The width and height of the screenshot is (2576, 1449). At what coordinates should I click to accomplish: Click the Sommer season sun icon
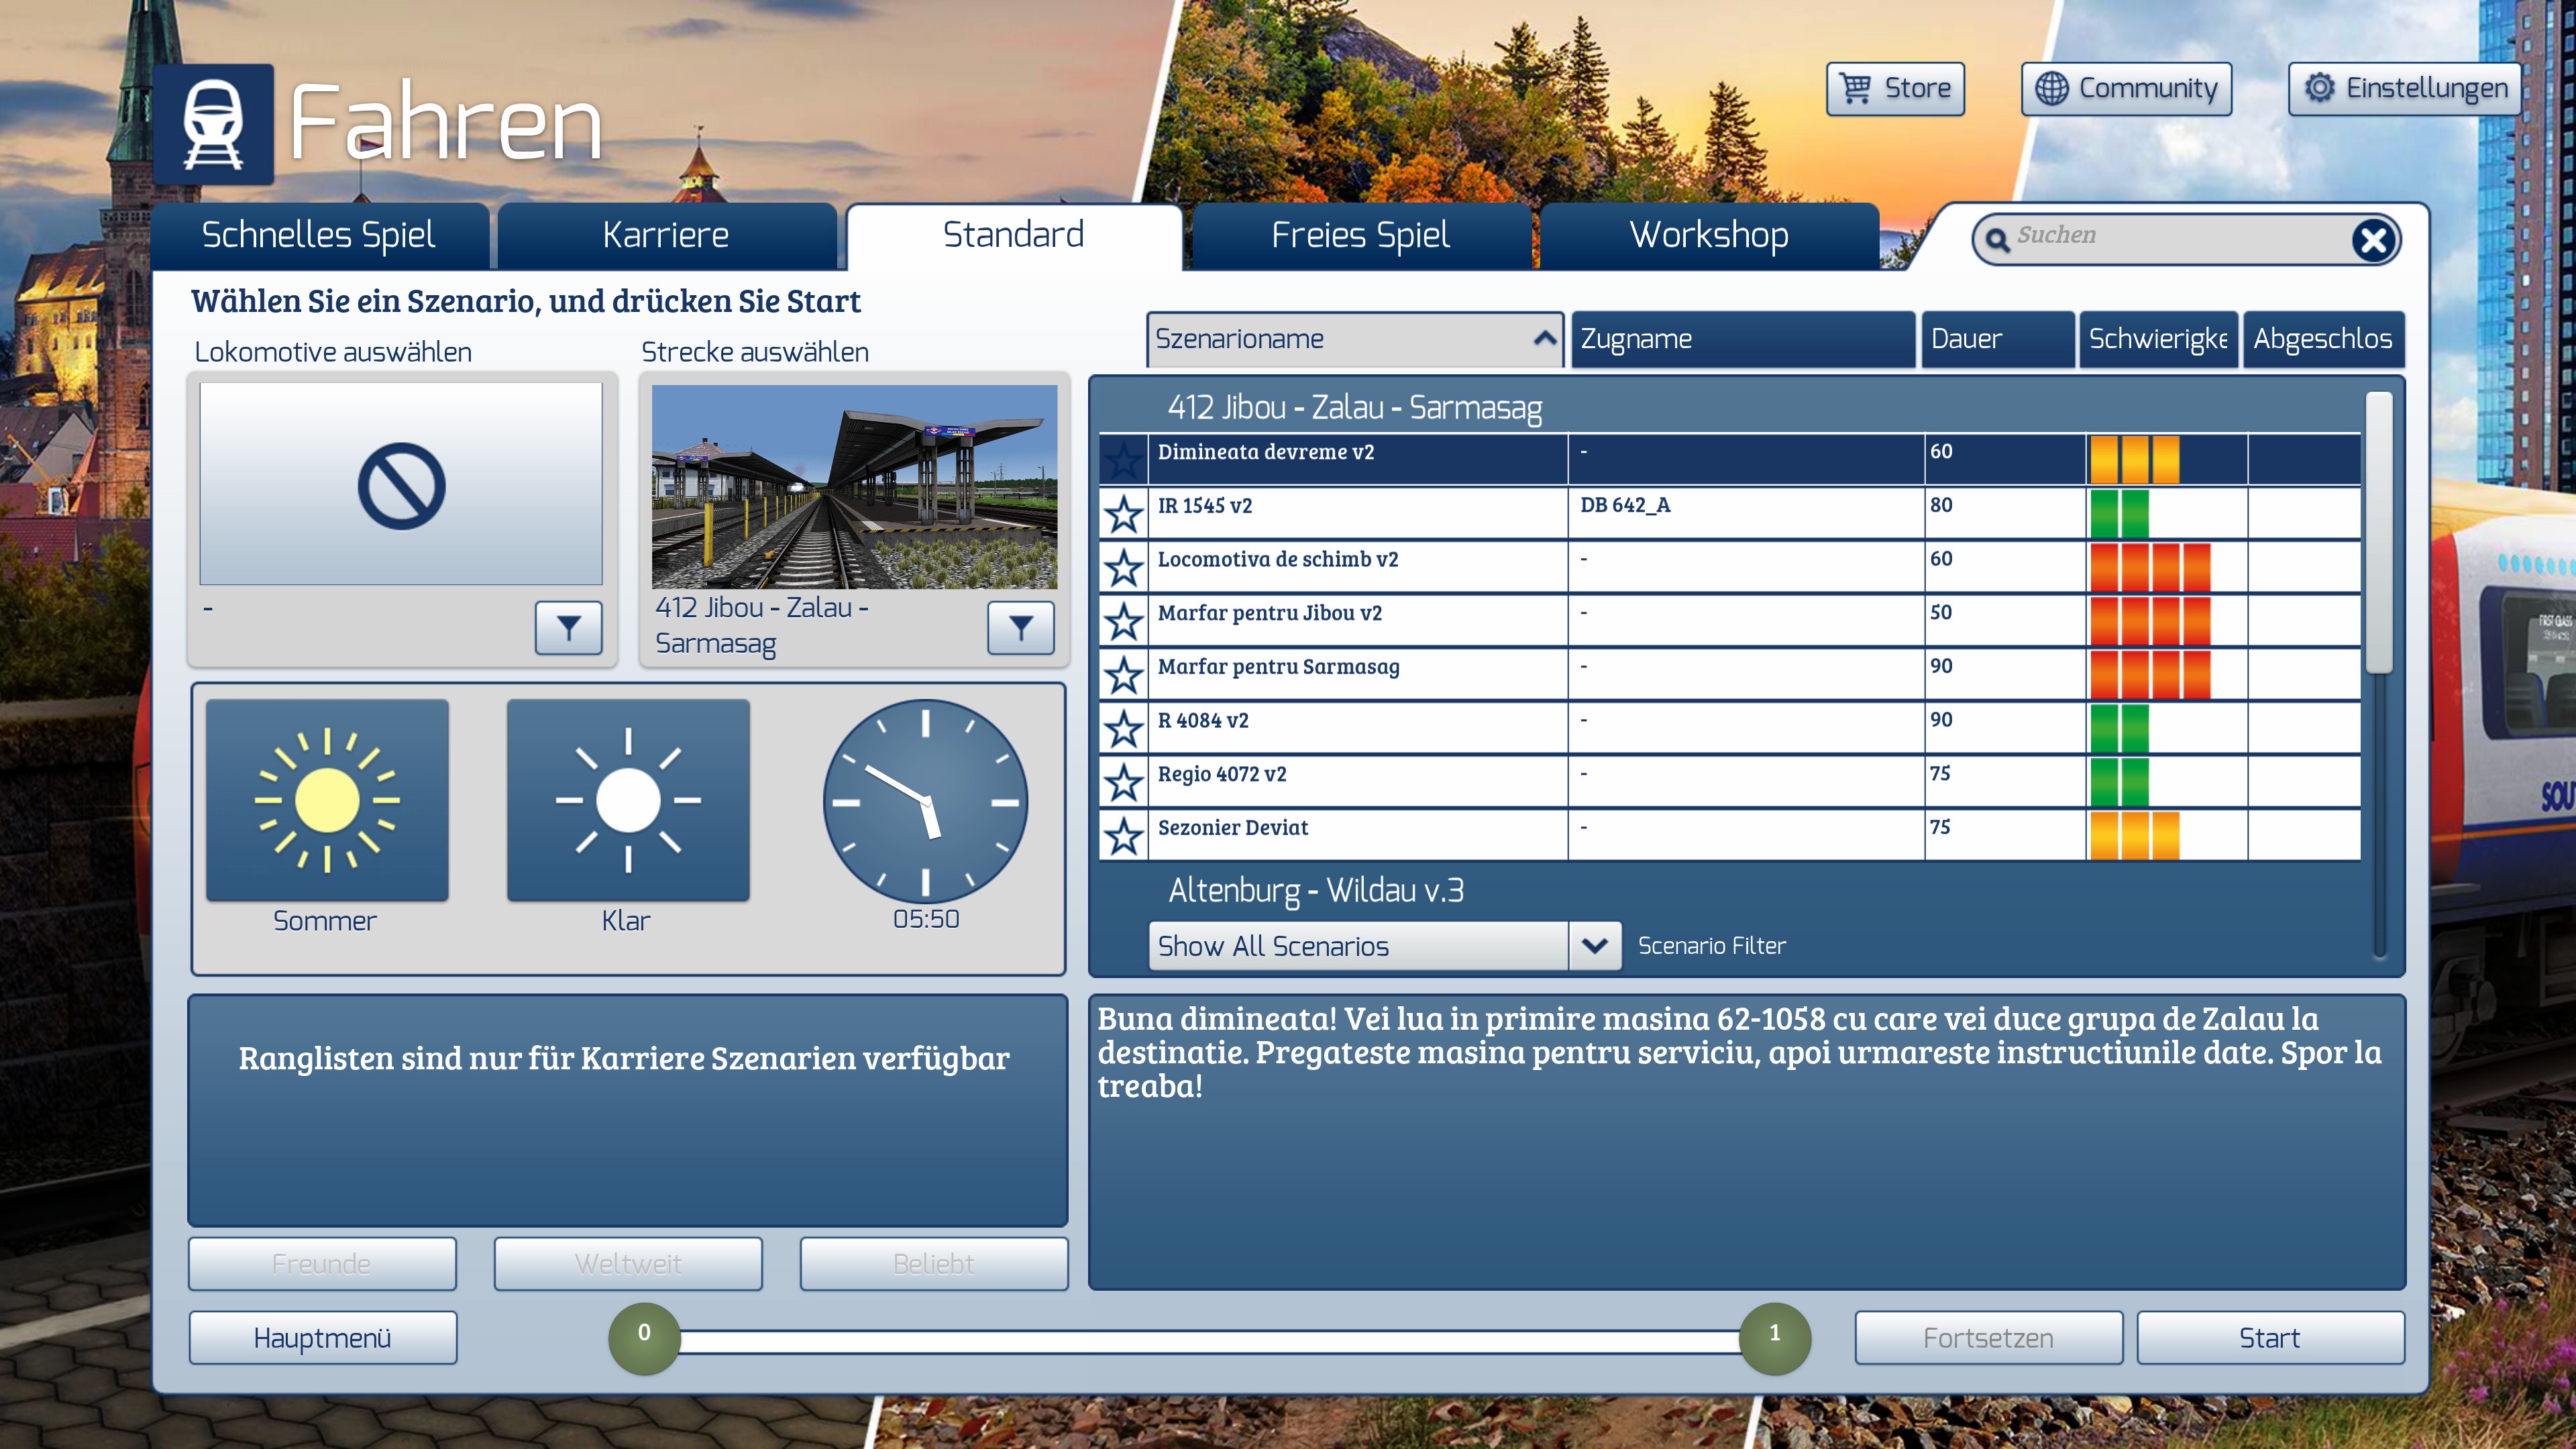coord(327,800)
